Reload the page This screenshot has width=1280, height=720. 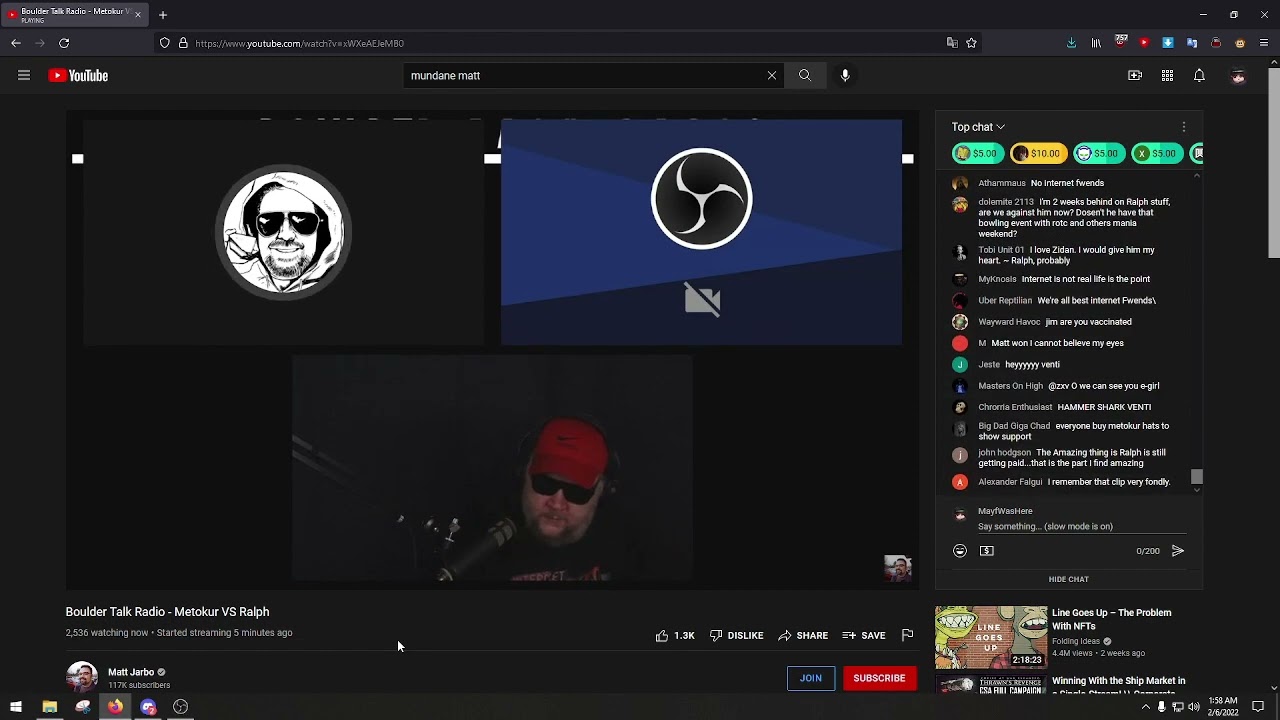(x=64, y=43)
